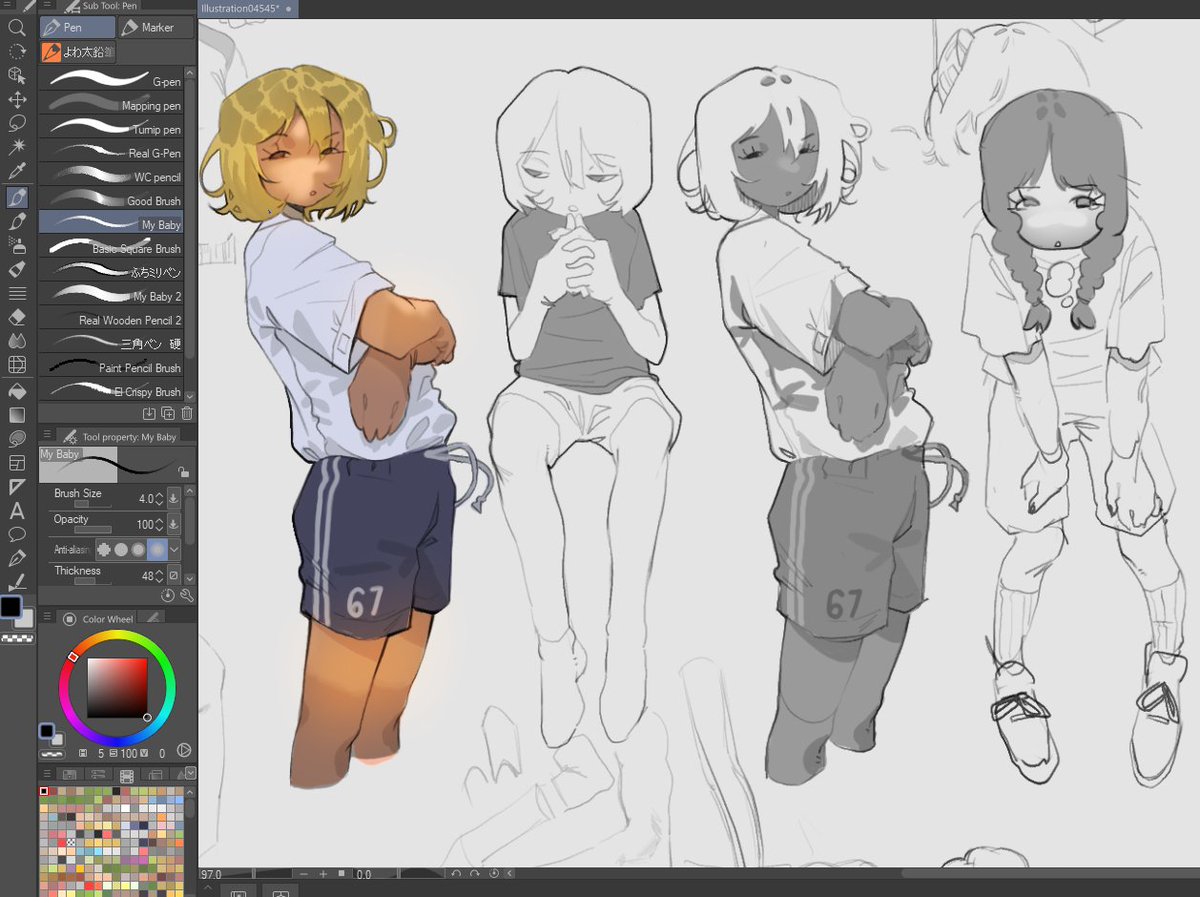Adjust Brush Size stepper arrows
Screen dimensions: 1200x897
click(158, 498)
